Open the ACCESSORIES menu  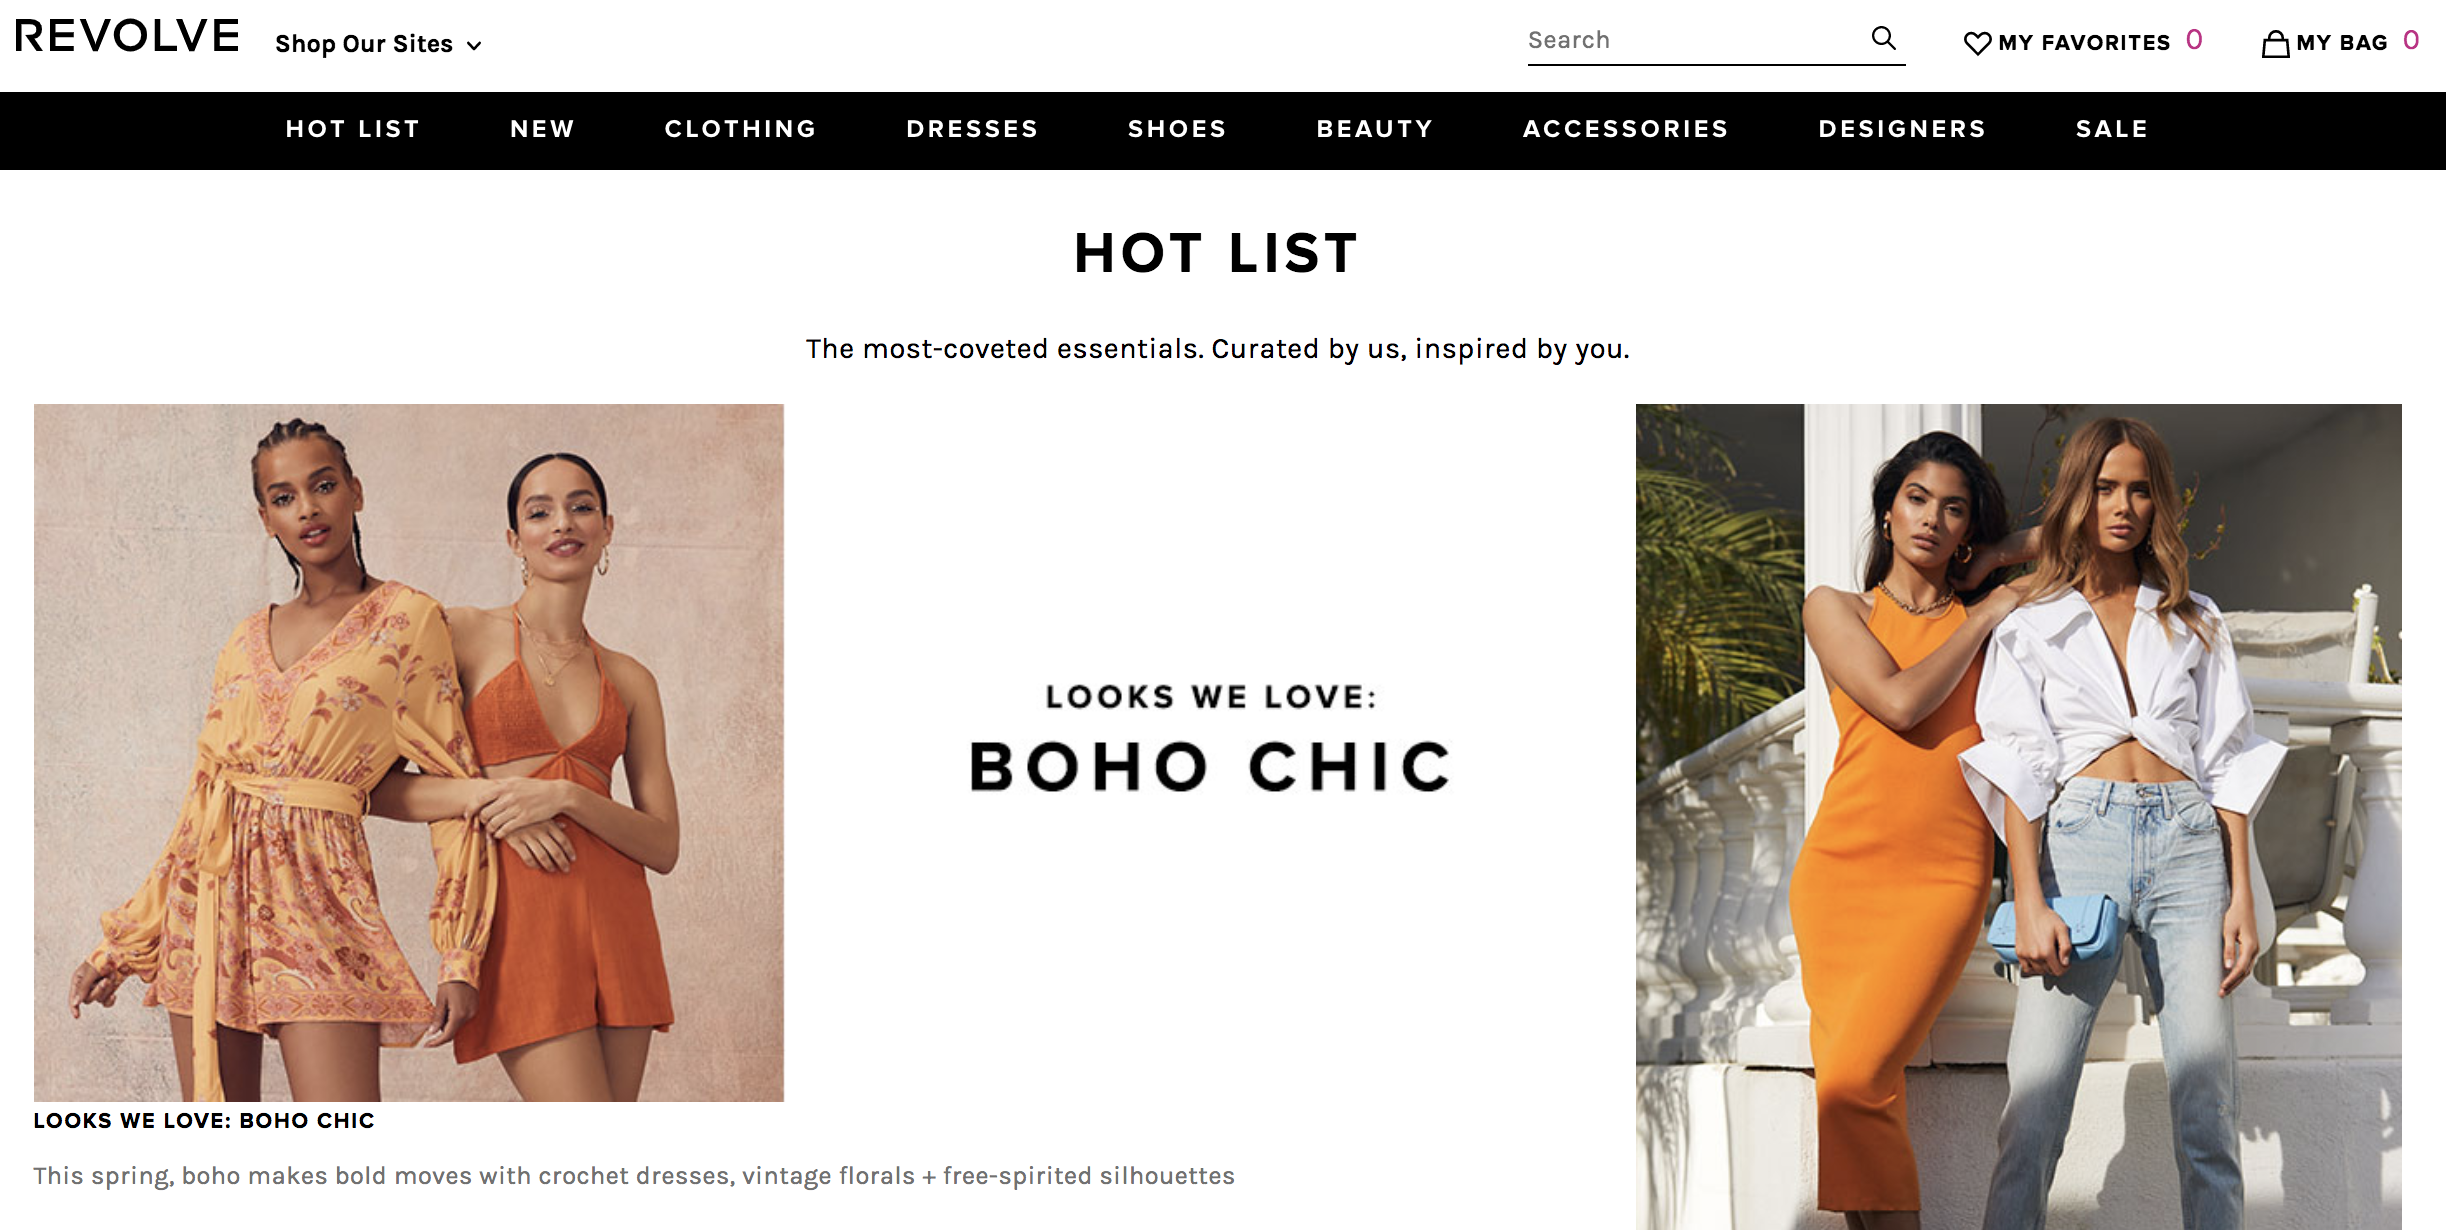point(1626,129)
